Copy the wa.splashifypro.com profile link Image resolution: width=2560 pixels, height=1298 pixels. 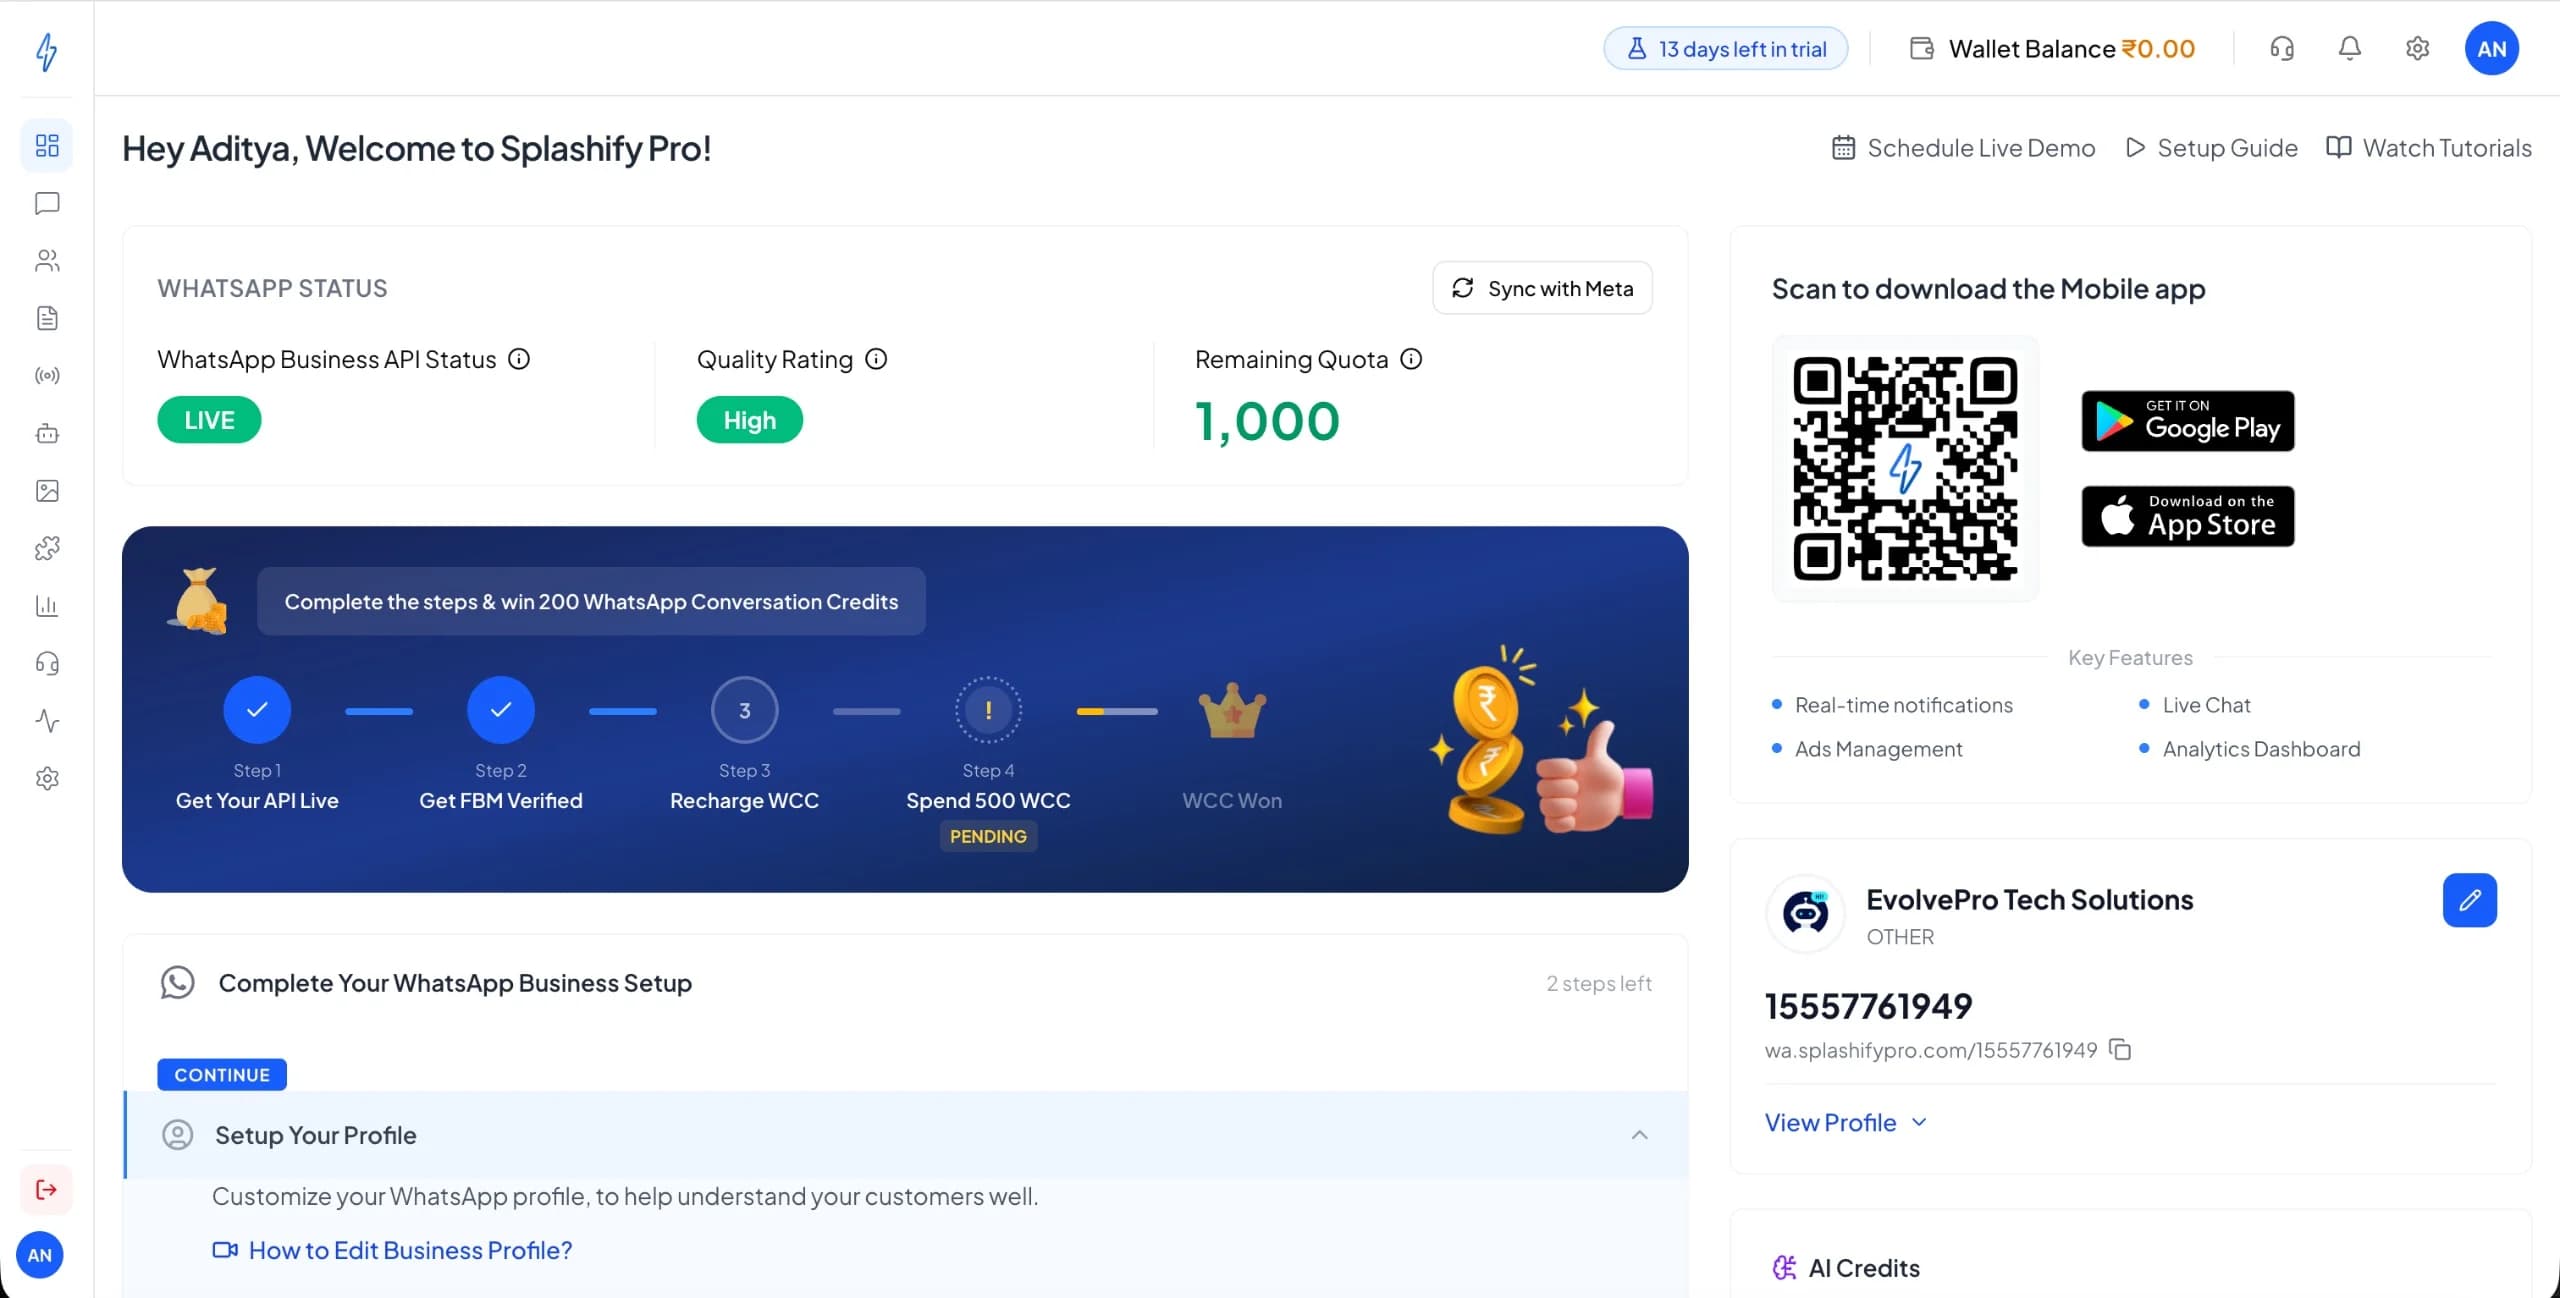2121,1049
